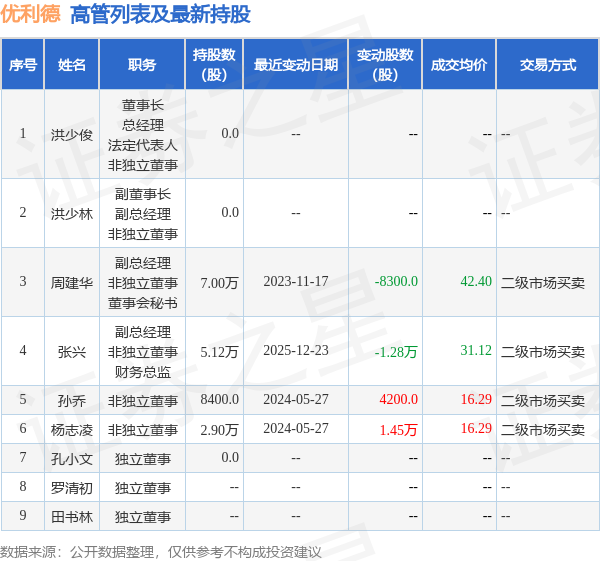The height and width of the screenshot is (561, 600).
Task: Click 杨志凌's average price 16.29
Action: (476, 428)
